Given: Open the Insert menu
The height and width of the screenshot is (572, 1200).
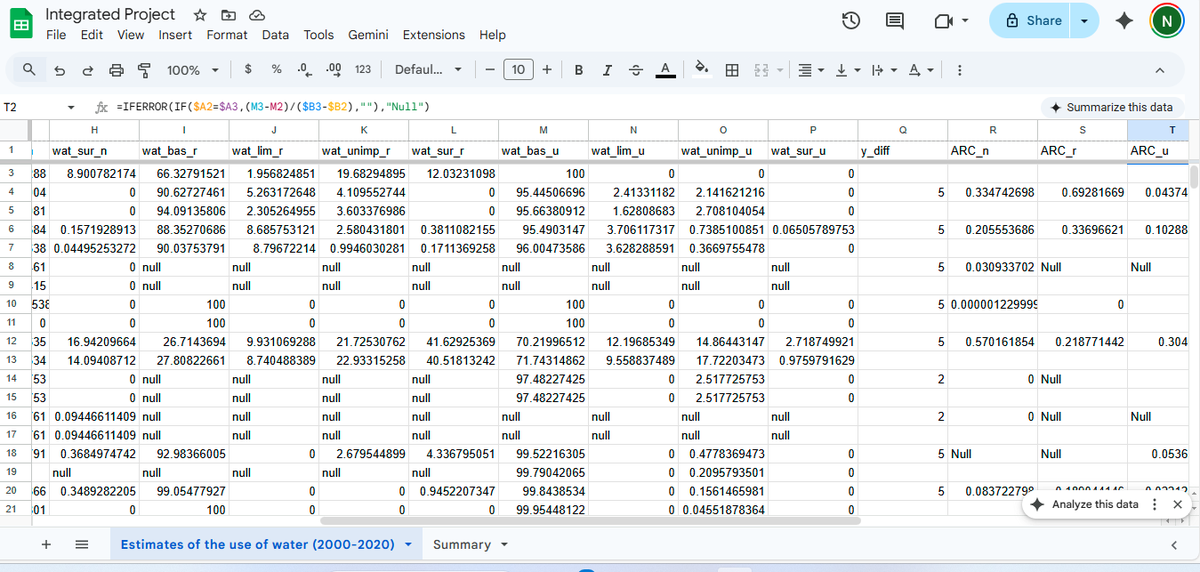Looking at the screenshot, I should click(x=176, y=35).
